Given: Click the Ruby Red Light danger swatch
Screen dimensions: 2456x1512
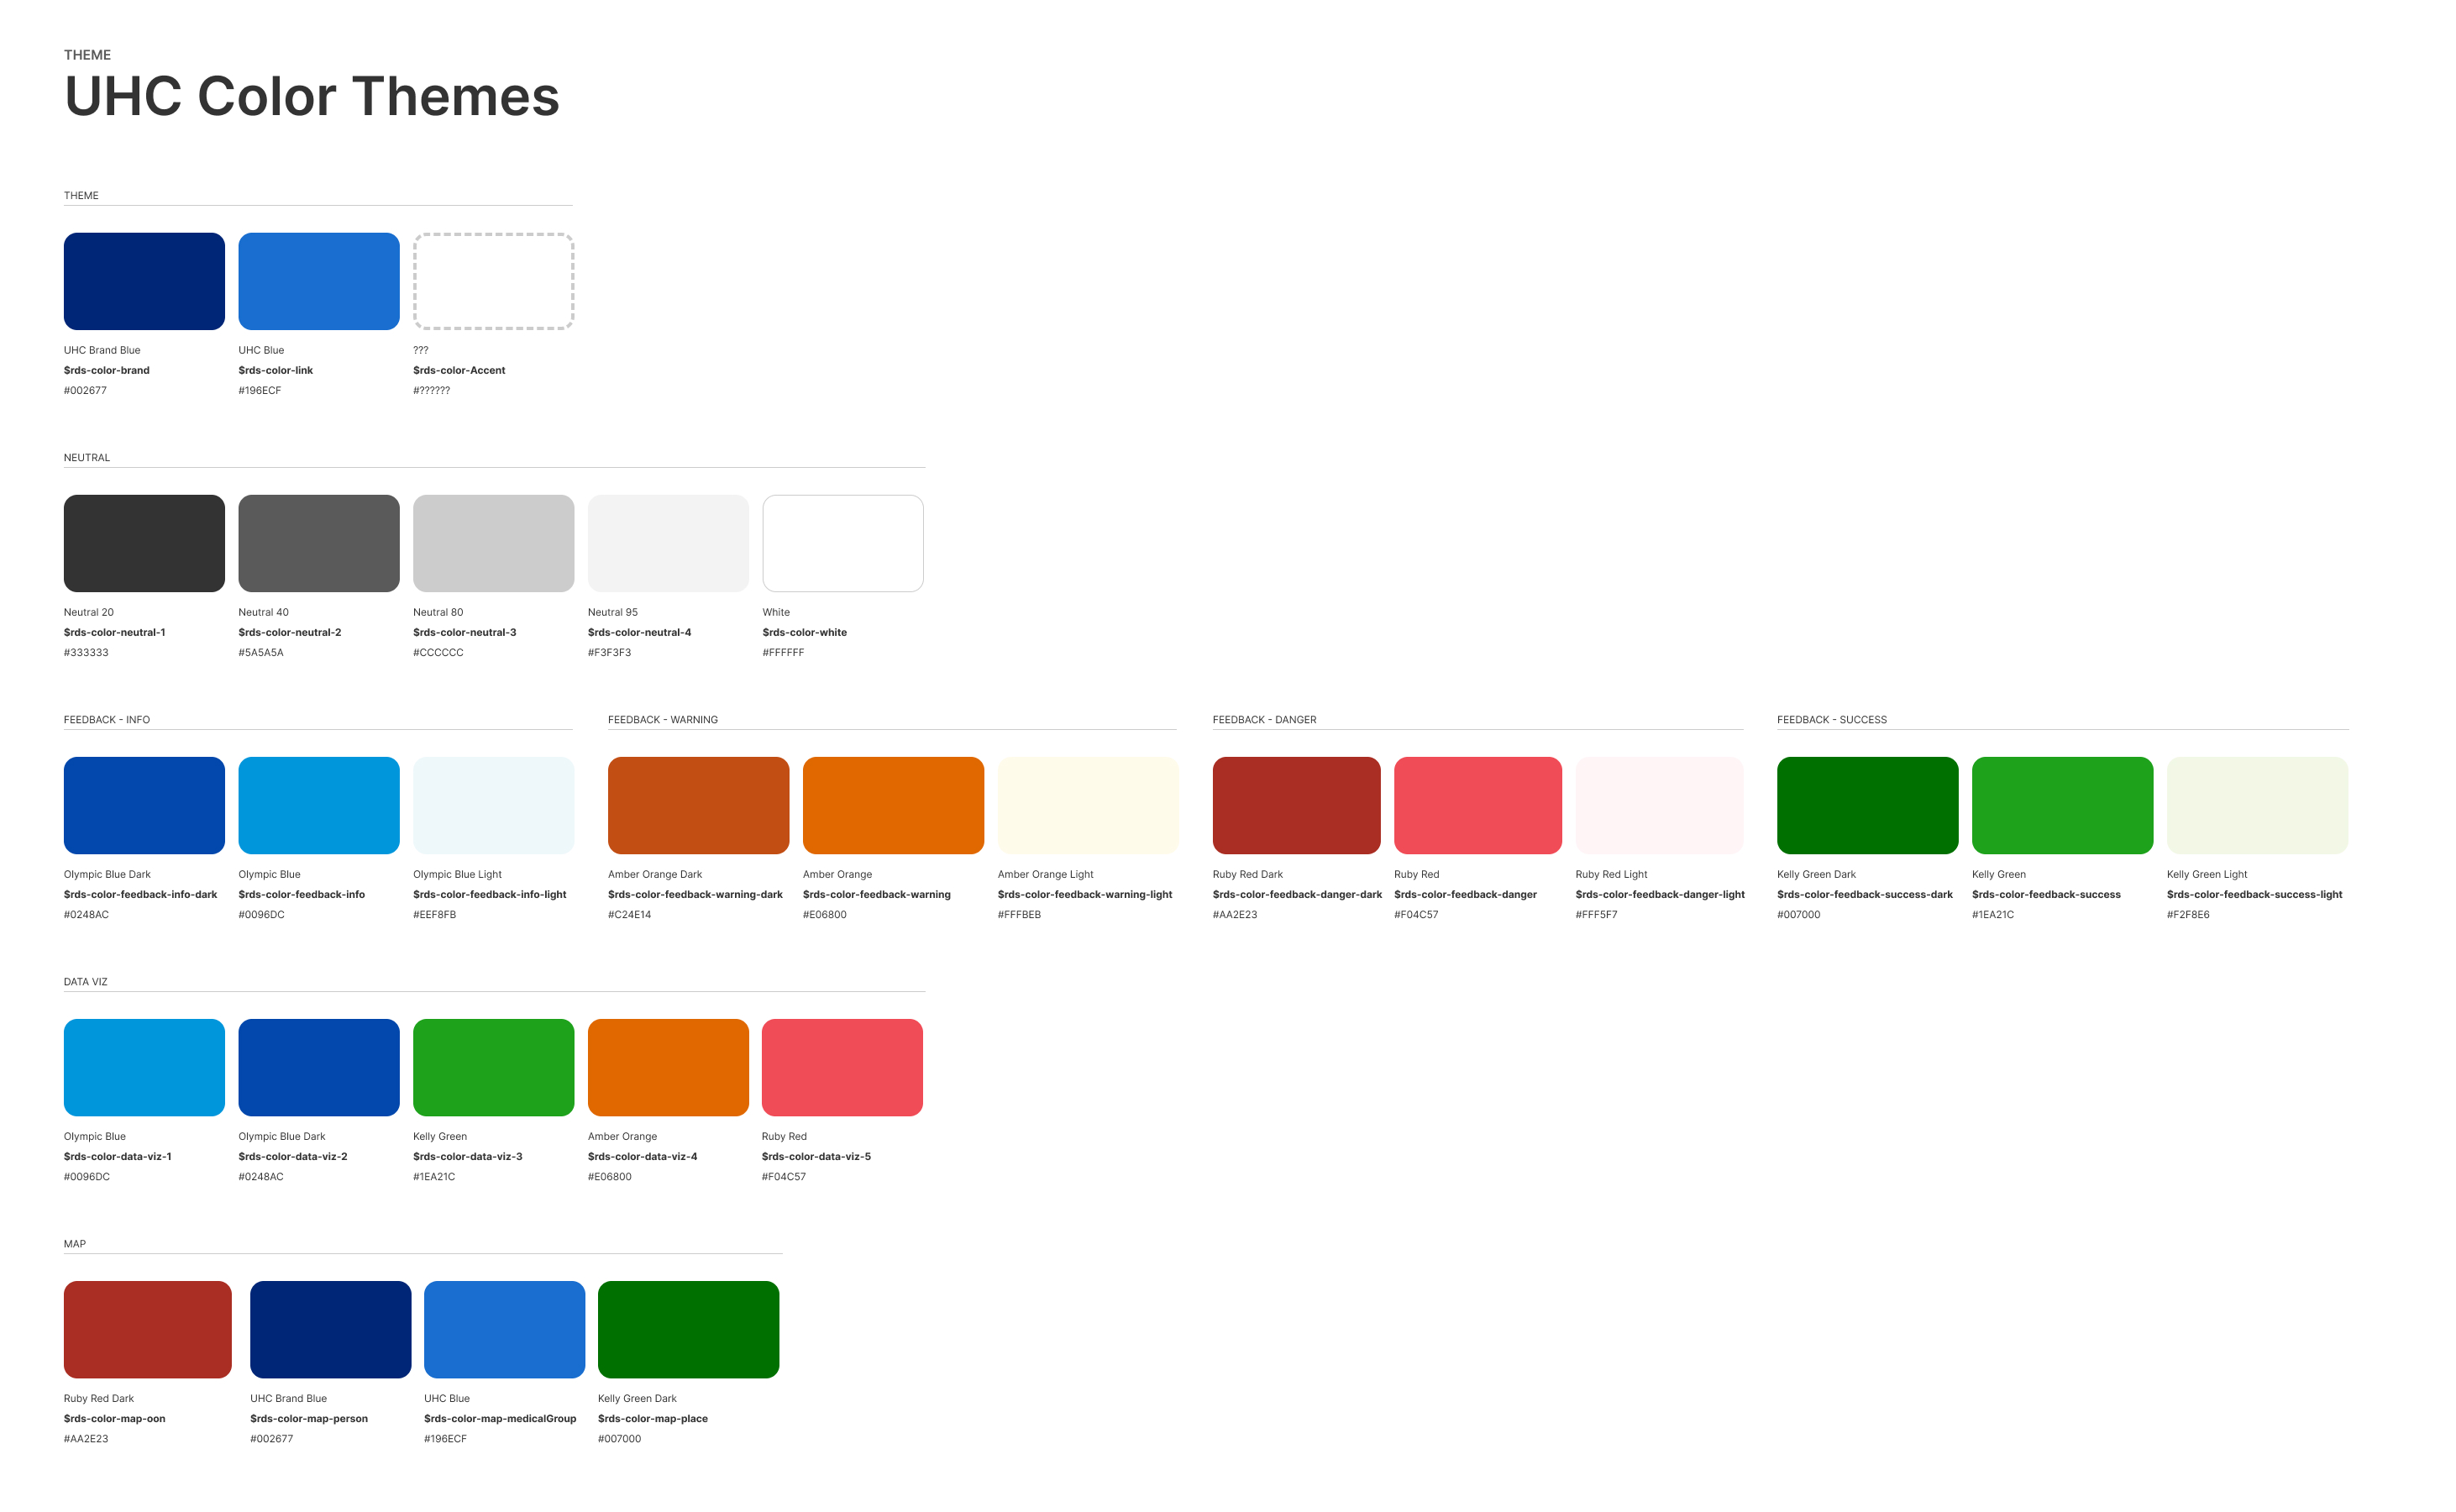Looking at the screenshot, I should 1659,805.
